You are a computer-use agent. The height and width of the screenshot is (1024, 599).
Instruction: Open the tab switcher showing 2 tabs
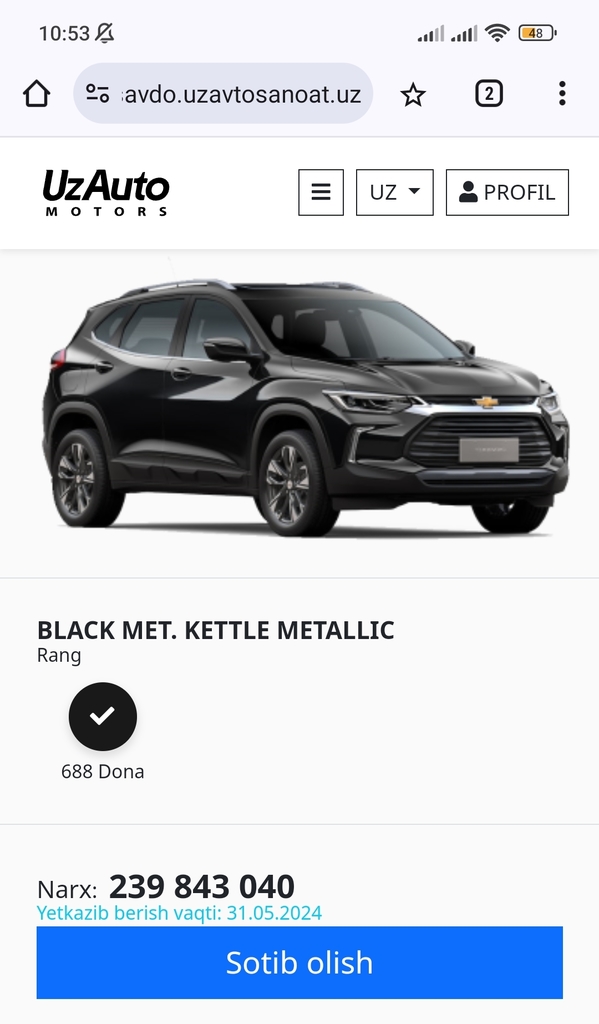pyautogui.click(x=489, y=93)
